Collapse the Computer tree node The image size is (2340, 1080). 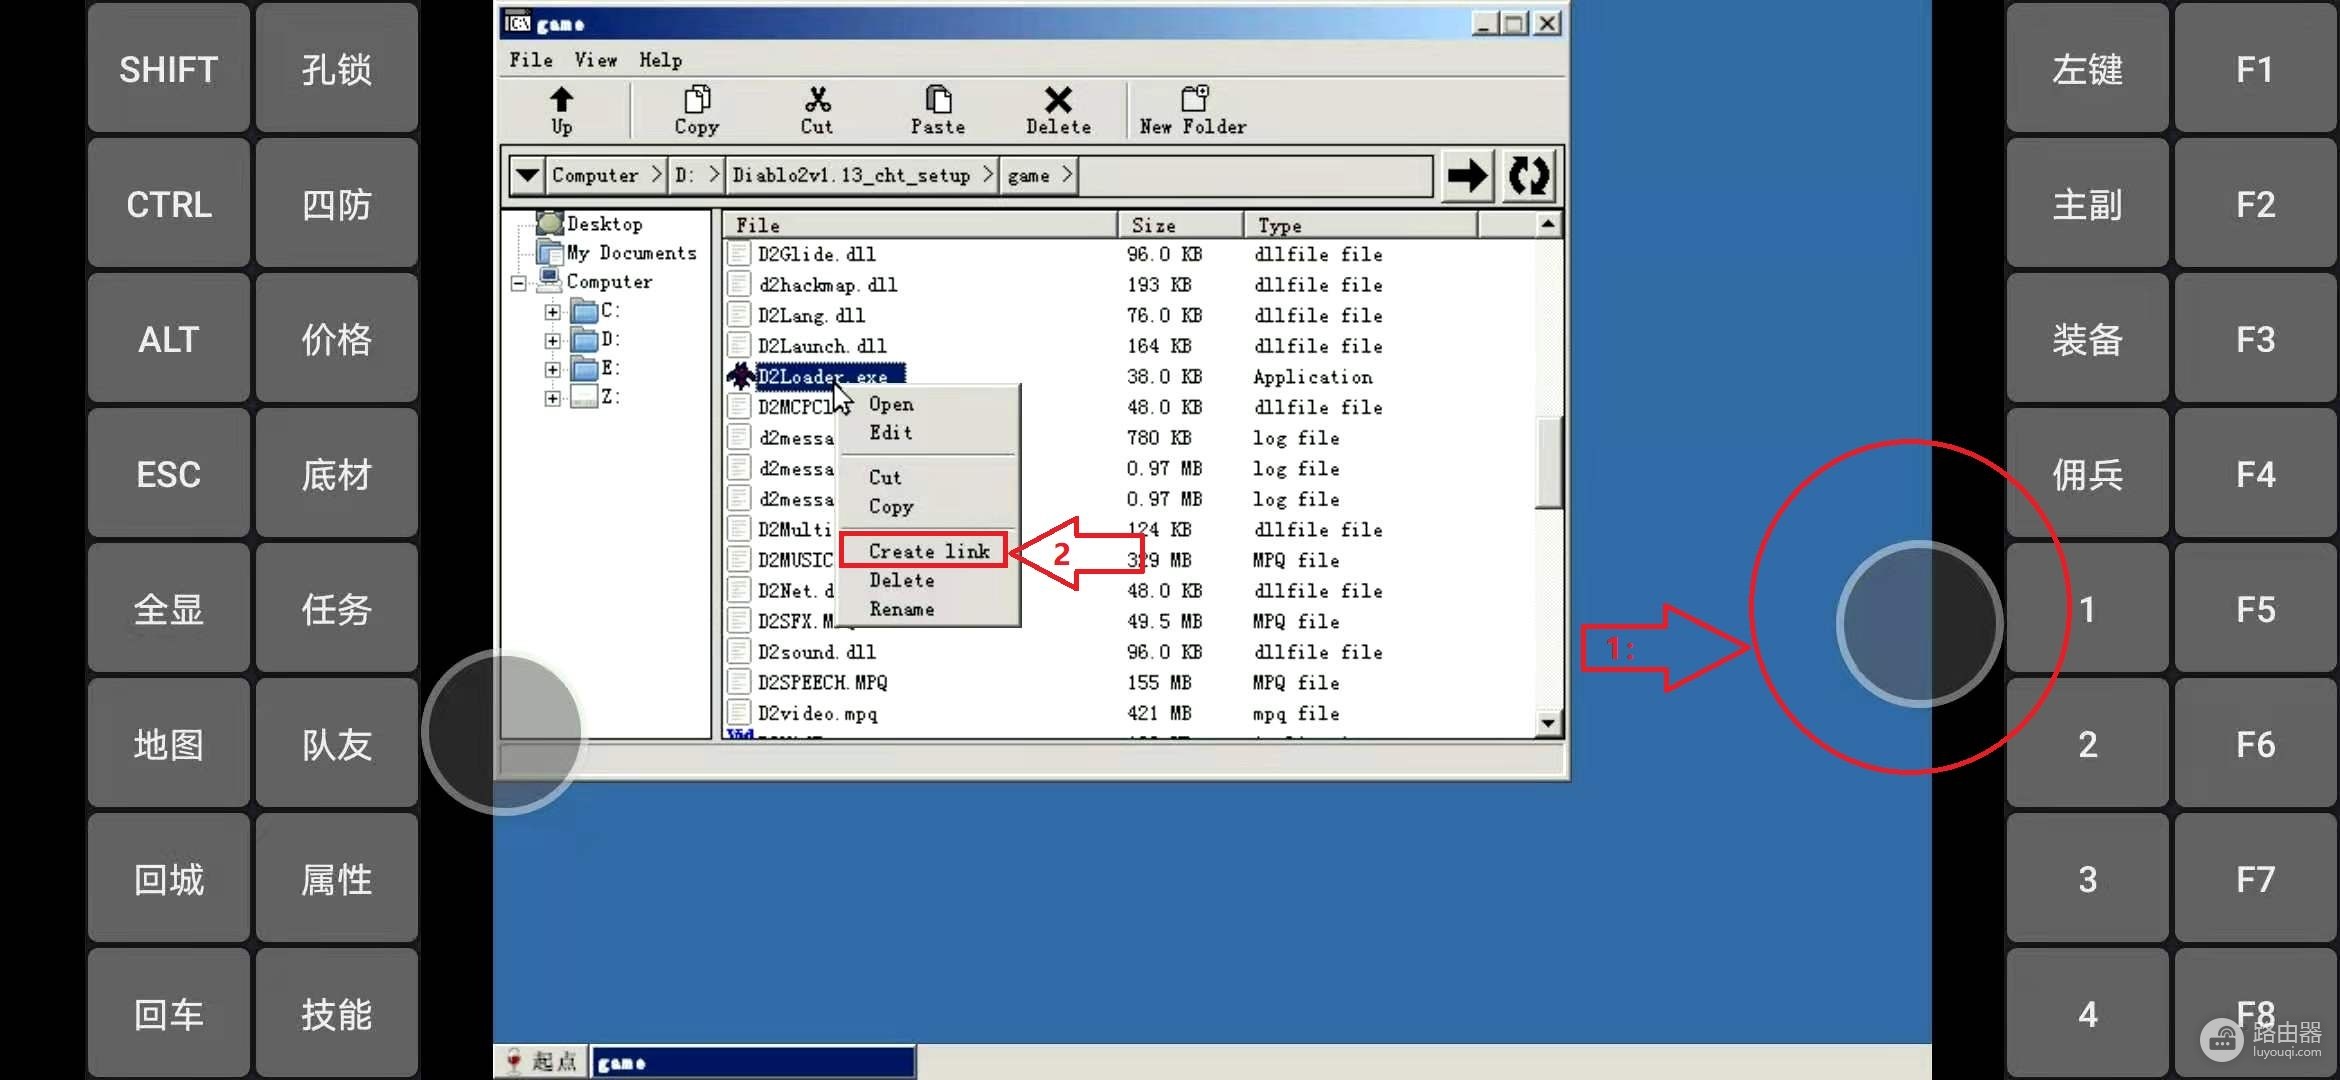pos(519,284)
